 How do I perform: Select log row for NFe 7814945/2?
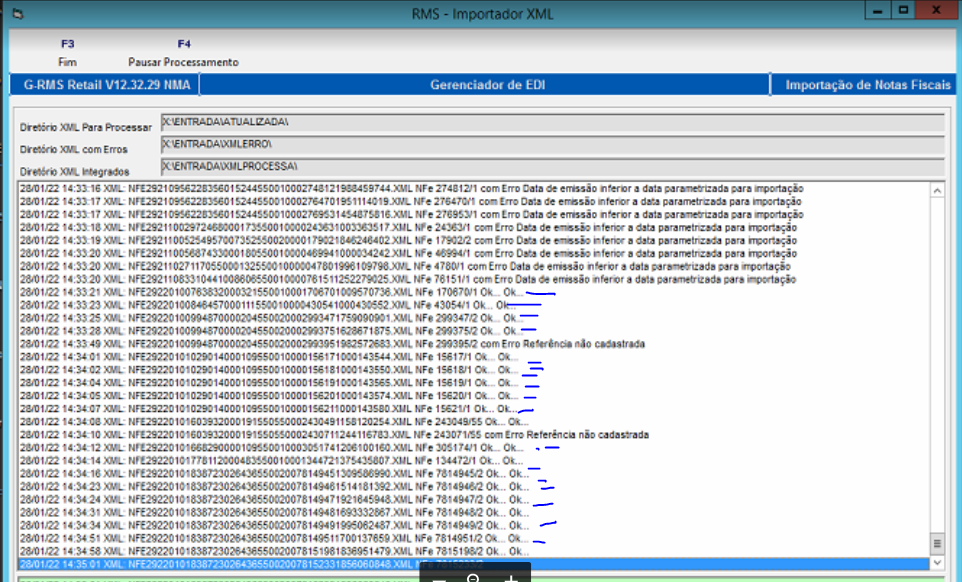(474, 473)
